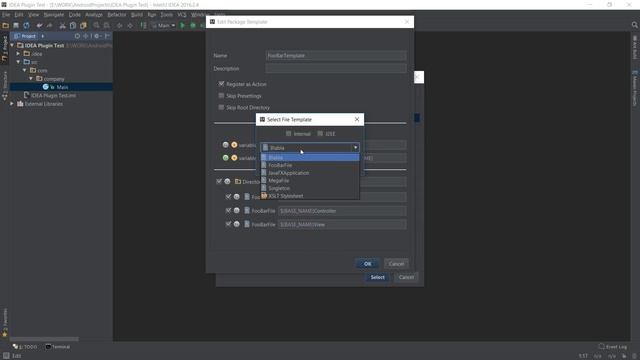640x360 pixels.
Task: Click the Make Project build icon
Action: pos(143,25)
